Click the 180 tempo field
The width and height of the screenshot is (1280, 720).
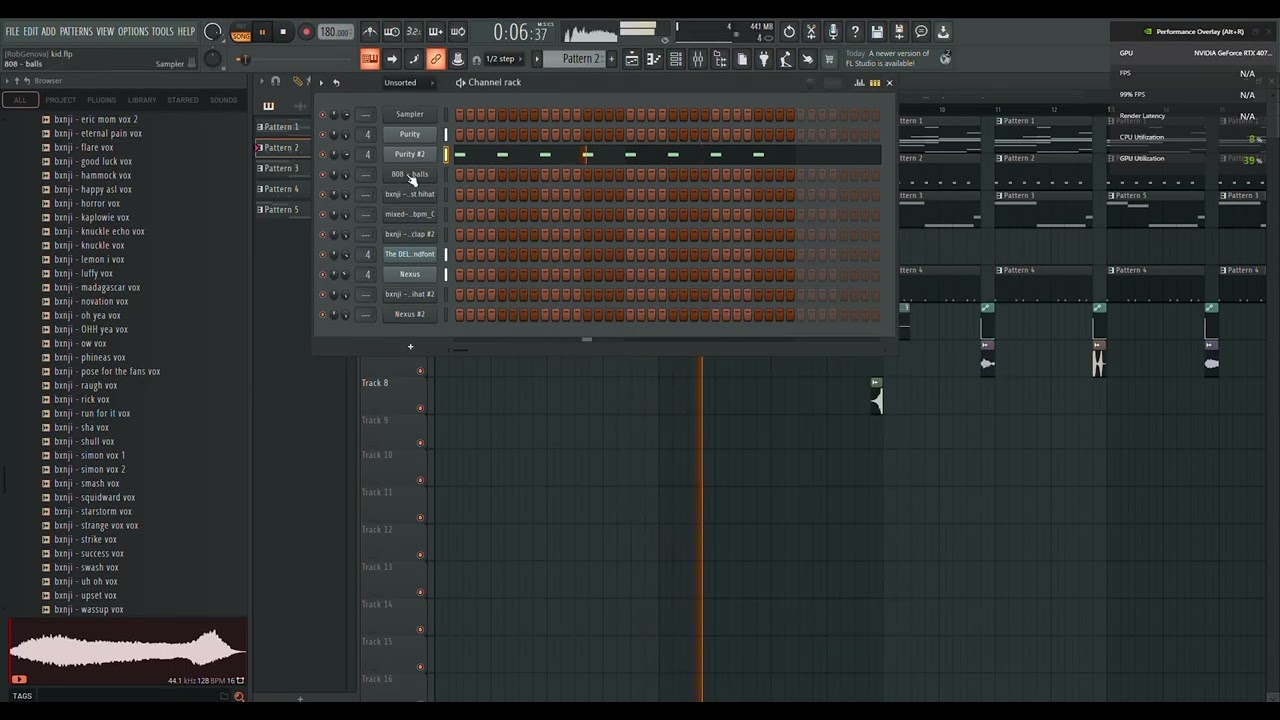[x=334, y=32]
